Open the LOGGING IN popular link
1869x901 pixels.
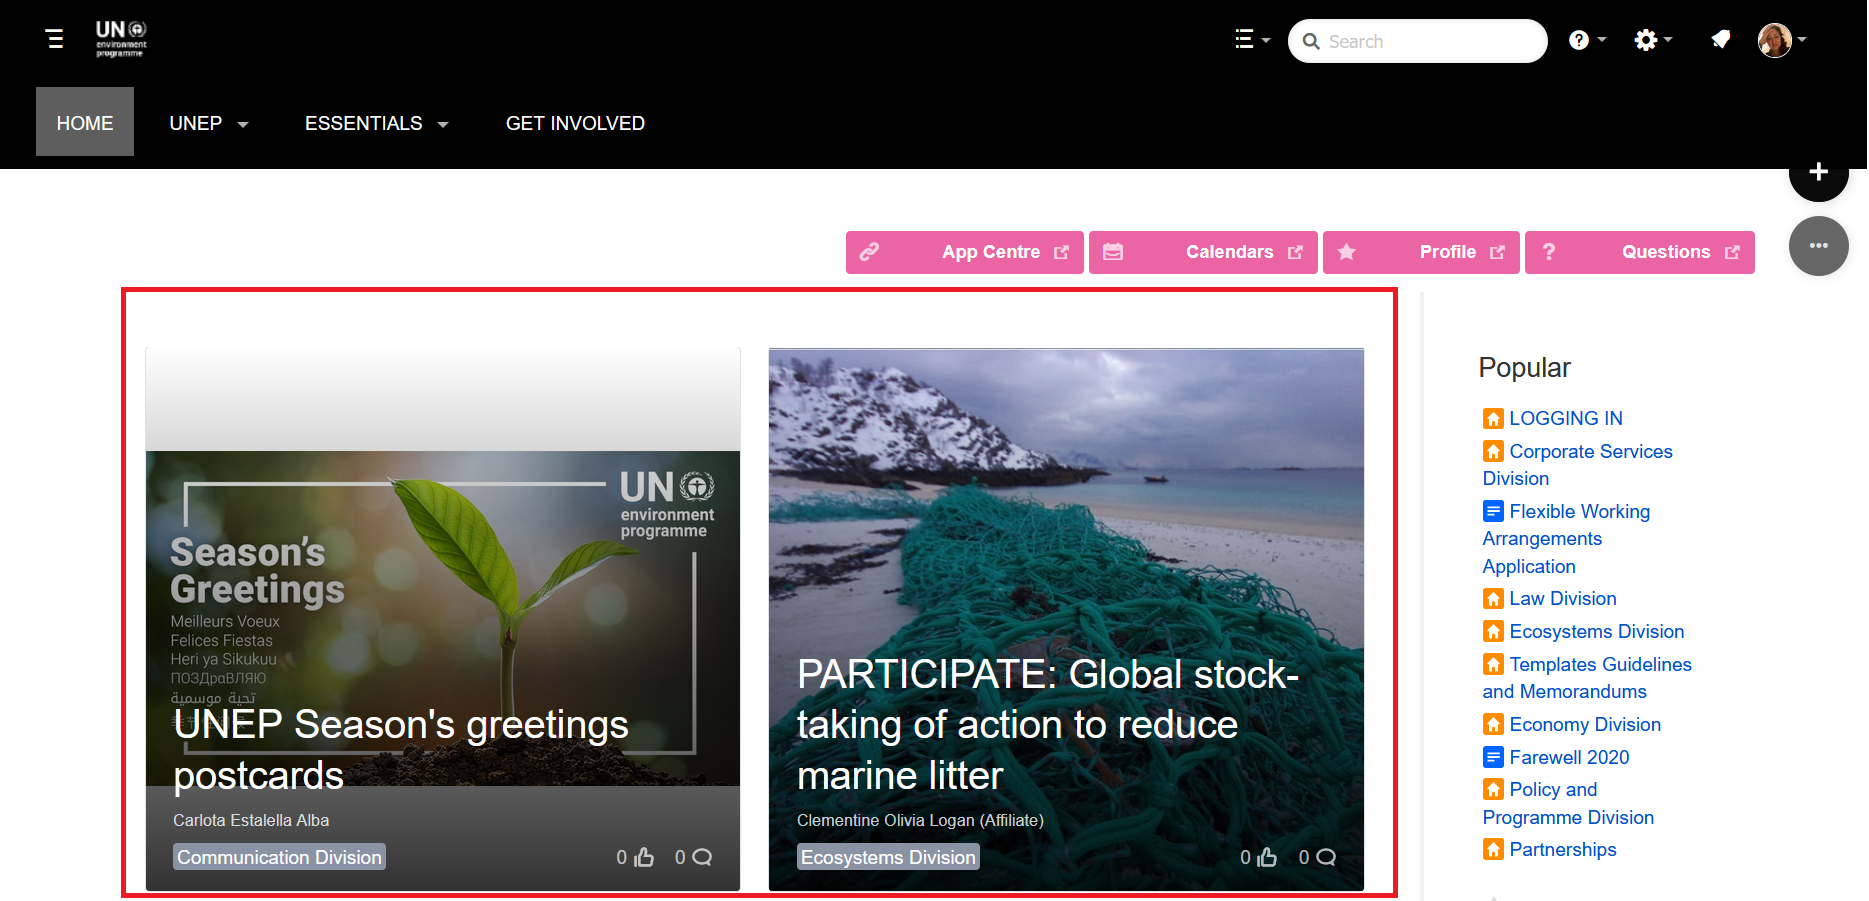point(1566,418)
